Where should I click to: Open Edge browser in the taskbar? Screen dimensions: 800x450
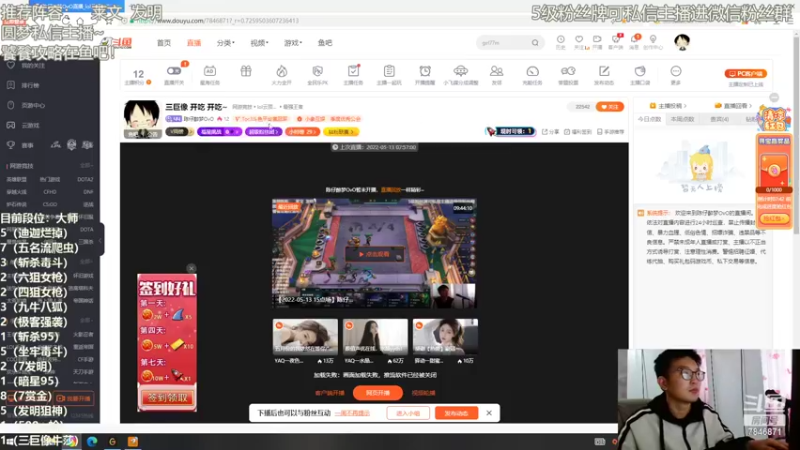point(92,441)
